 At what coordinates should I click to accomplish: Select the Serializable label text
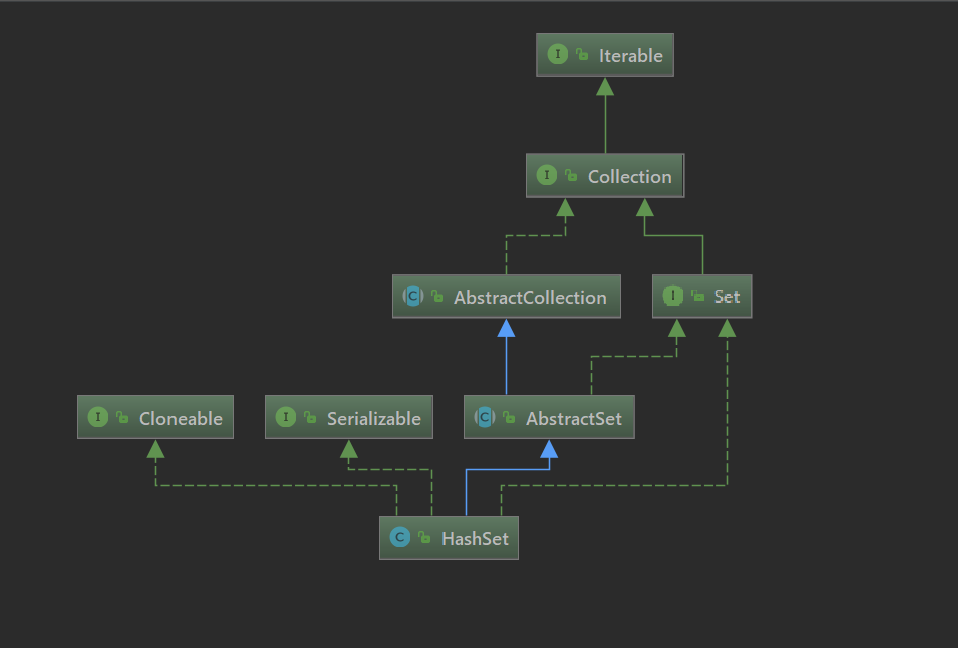pos(373,419)
